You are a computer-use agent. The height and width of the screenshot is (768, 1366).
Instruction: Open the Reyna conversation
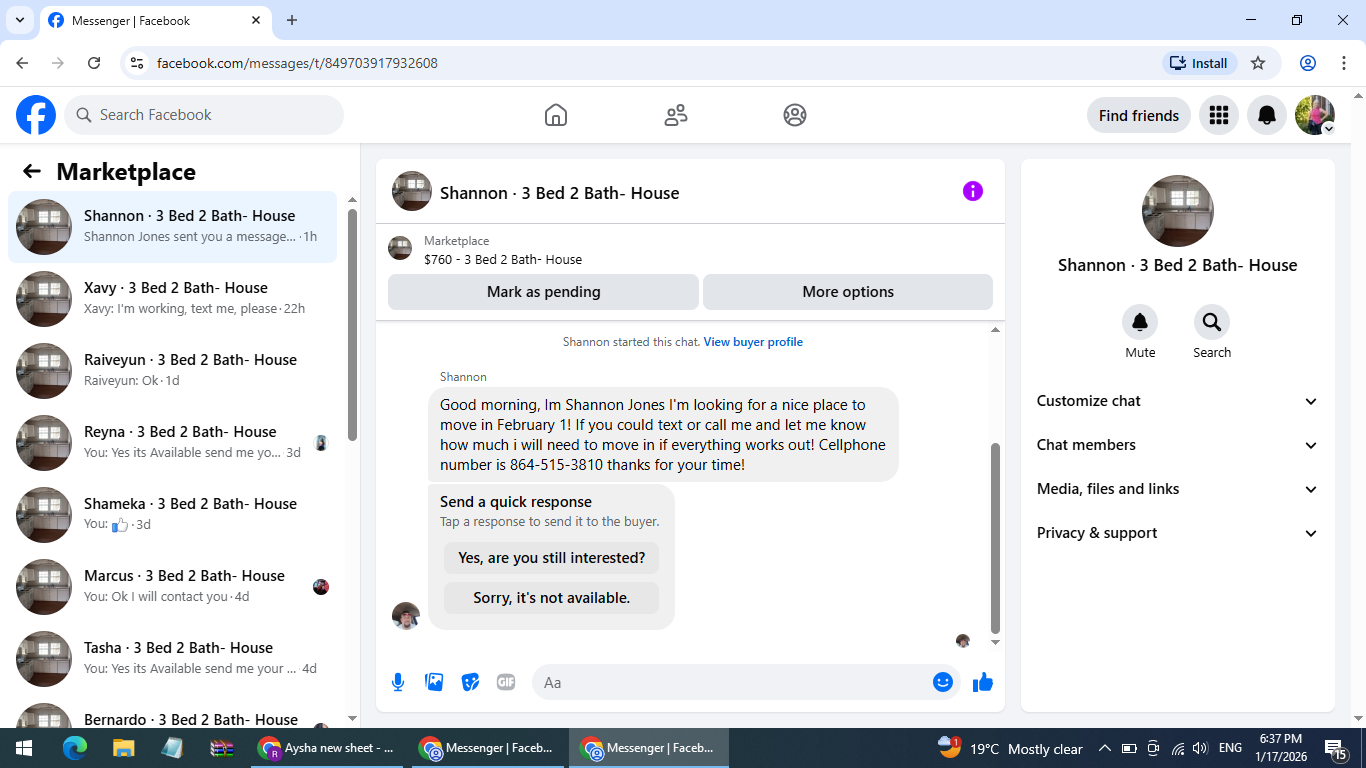point(172,443)
